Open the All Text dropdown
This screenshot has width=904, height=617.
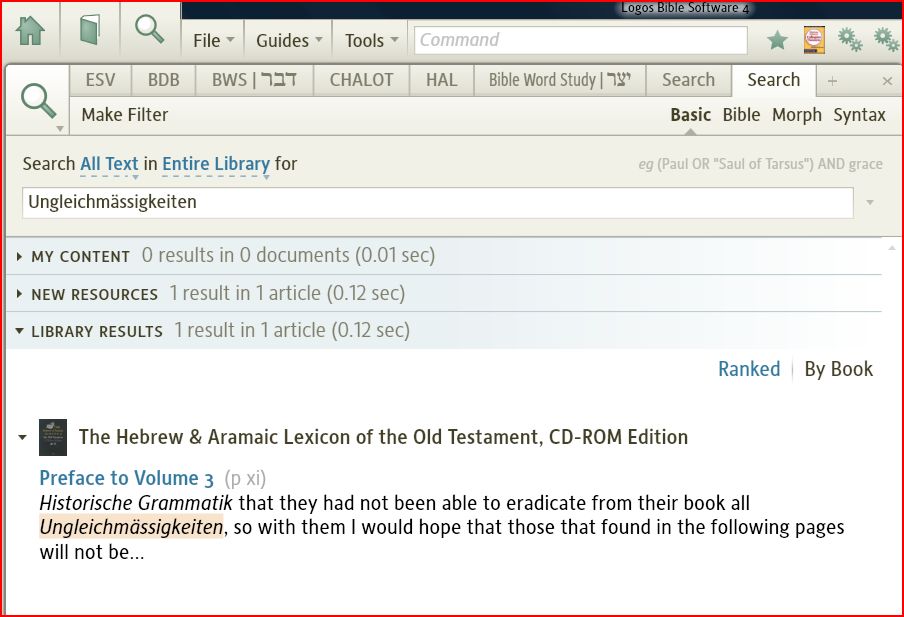click(109, 164)
